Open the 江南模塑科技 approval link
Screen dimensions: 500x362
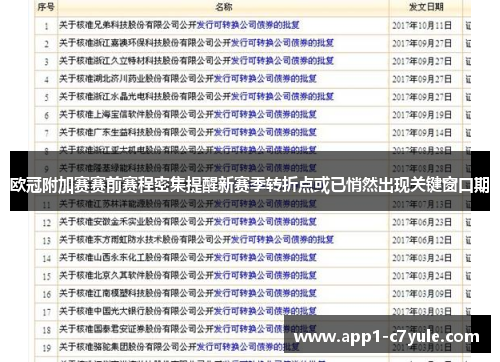click(188, 294)
